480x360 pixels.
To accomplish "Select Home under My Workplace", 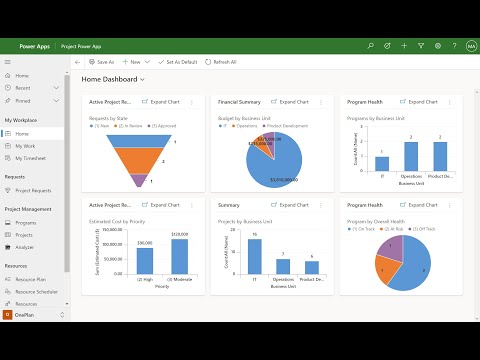I will pyautogui.click(x=32, y=134).
